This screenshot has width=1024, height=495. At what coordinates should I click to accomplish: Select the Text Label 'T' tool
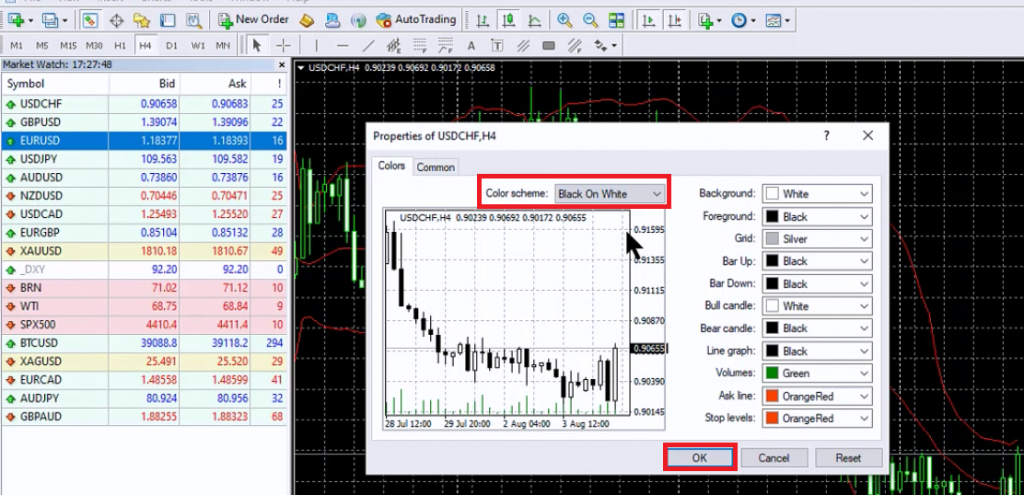pos(497,46)
